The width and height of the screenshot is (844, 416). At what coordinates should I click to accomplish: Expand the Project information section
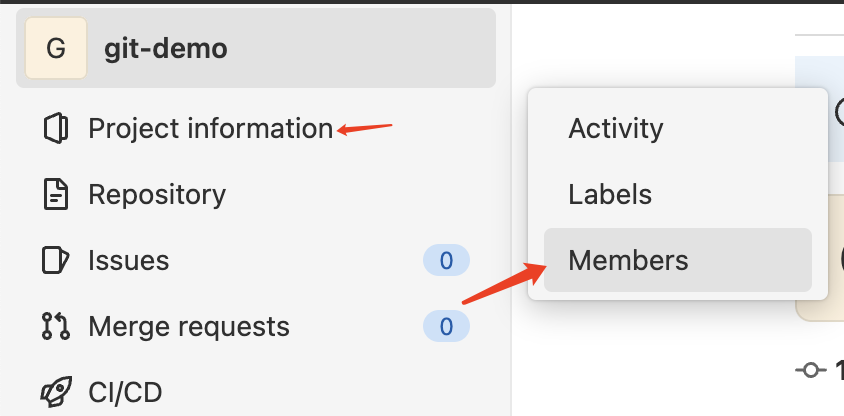[x=210, y=129]
